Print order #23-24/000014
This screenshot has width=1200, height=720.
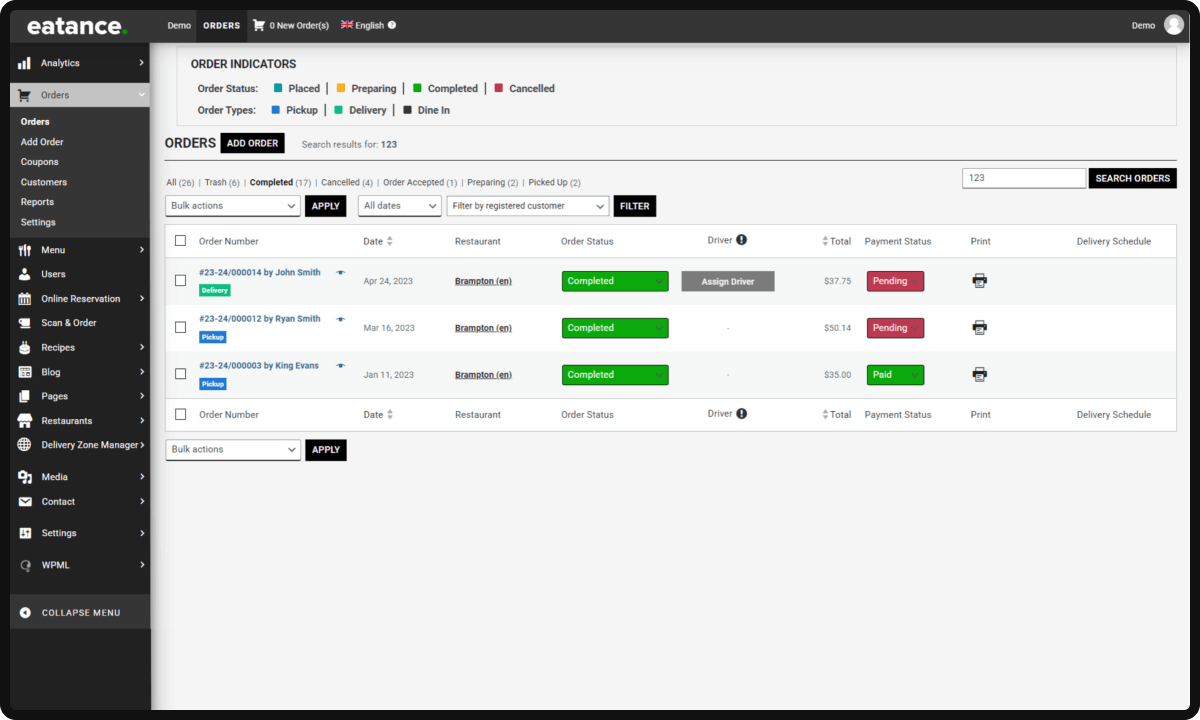pos(980,281)
